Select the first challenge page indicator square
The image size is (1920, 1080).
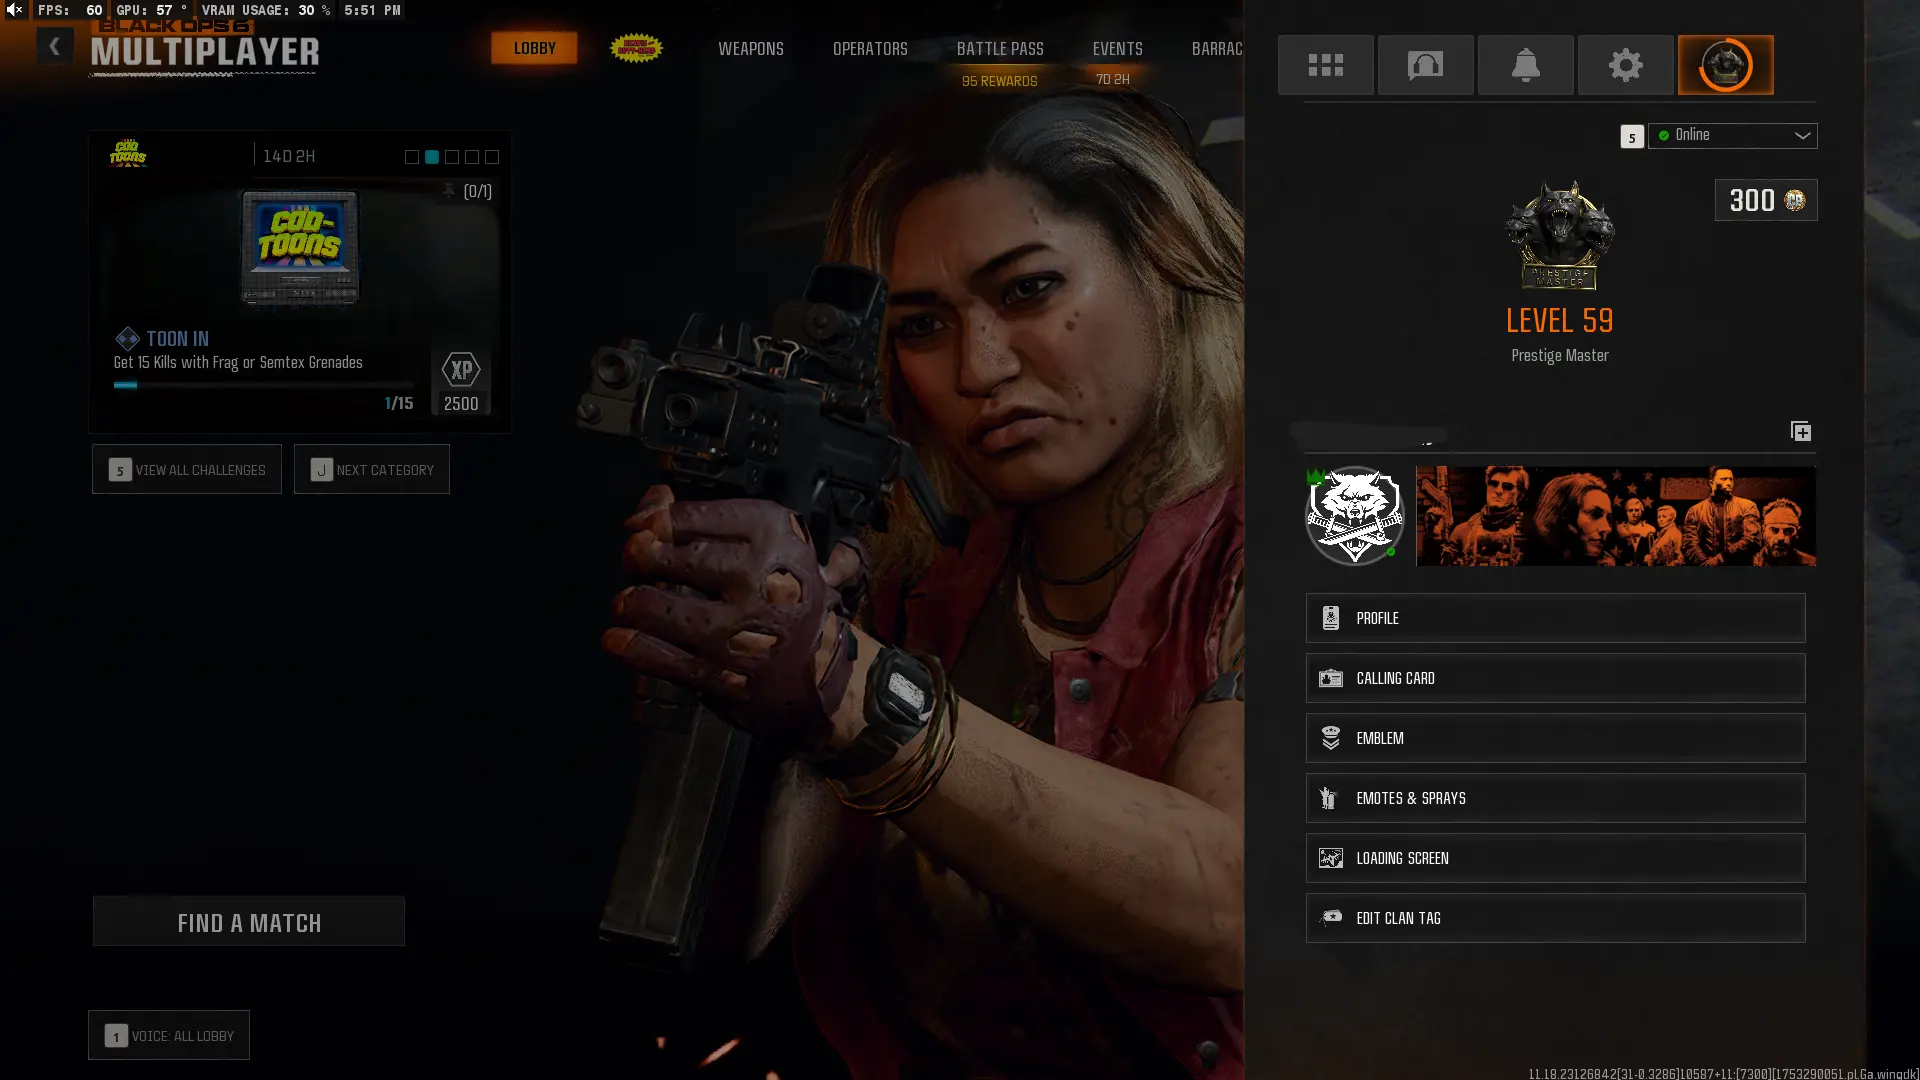(412, 157)
